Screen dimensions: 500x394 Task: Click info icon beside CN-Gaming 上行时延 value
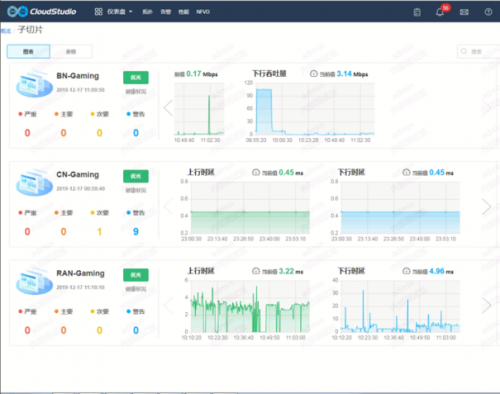click(x=256, y=172)
